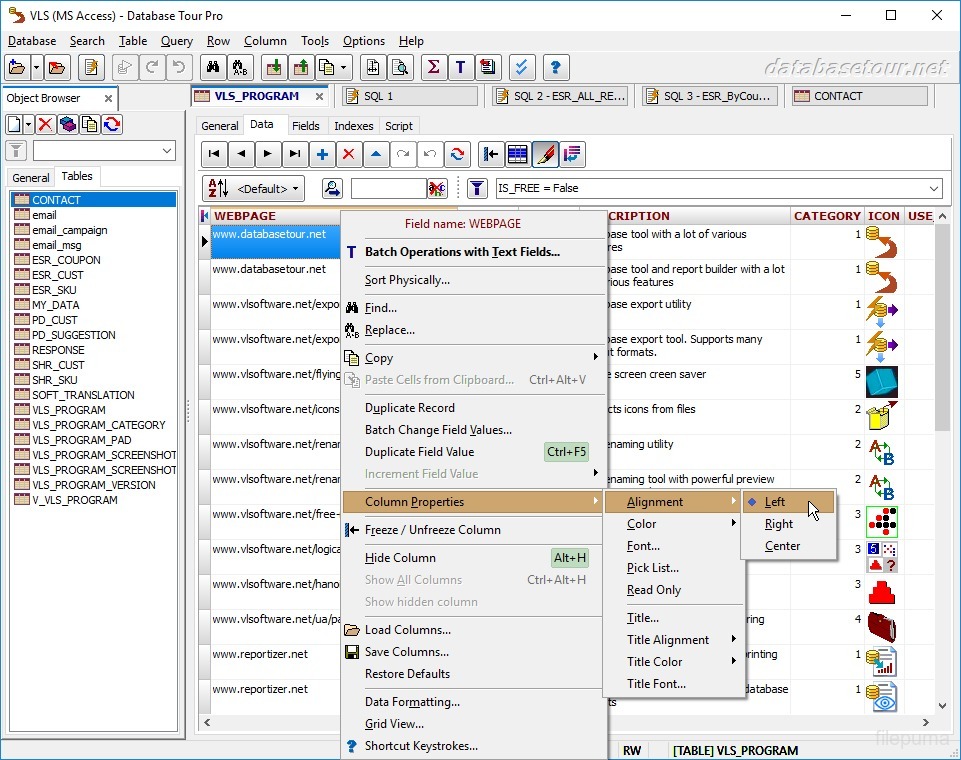Viewport: 961px width, 760px height.
Task: Jump to the last record in the navigator
Action: click(294, 154)
